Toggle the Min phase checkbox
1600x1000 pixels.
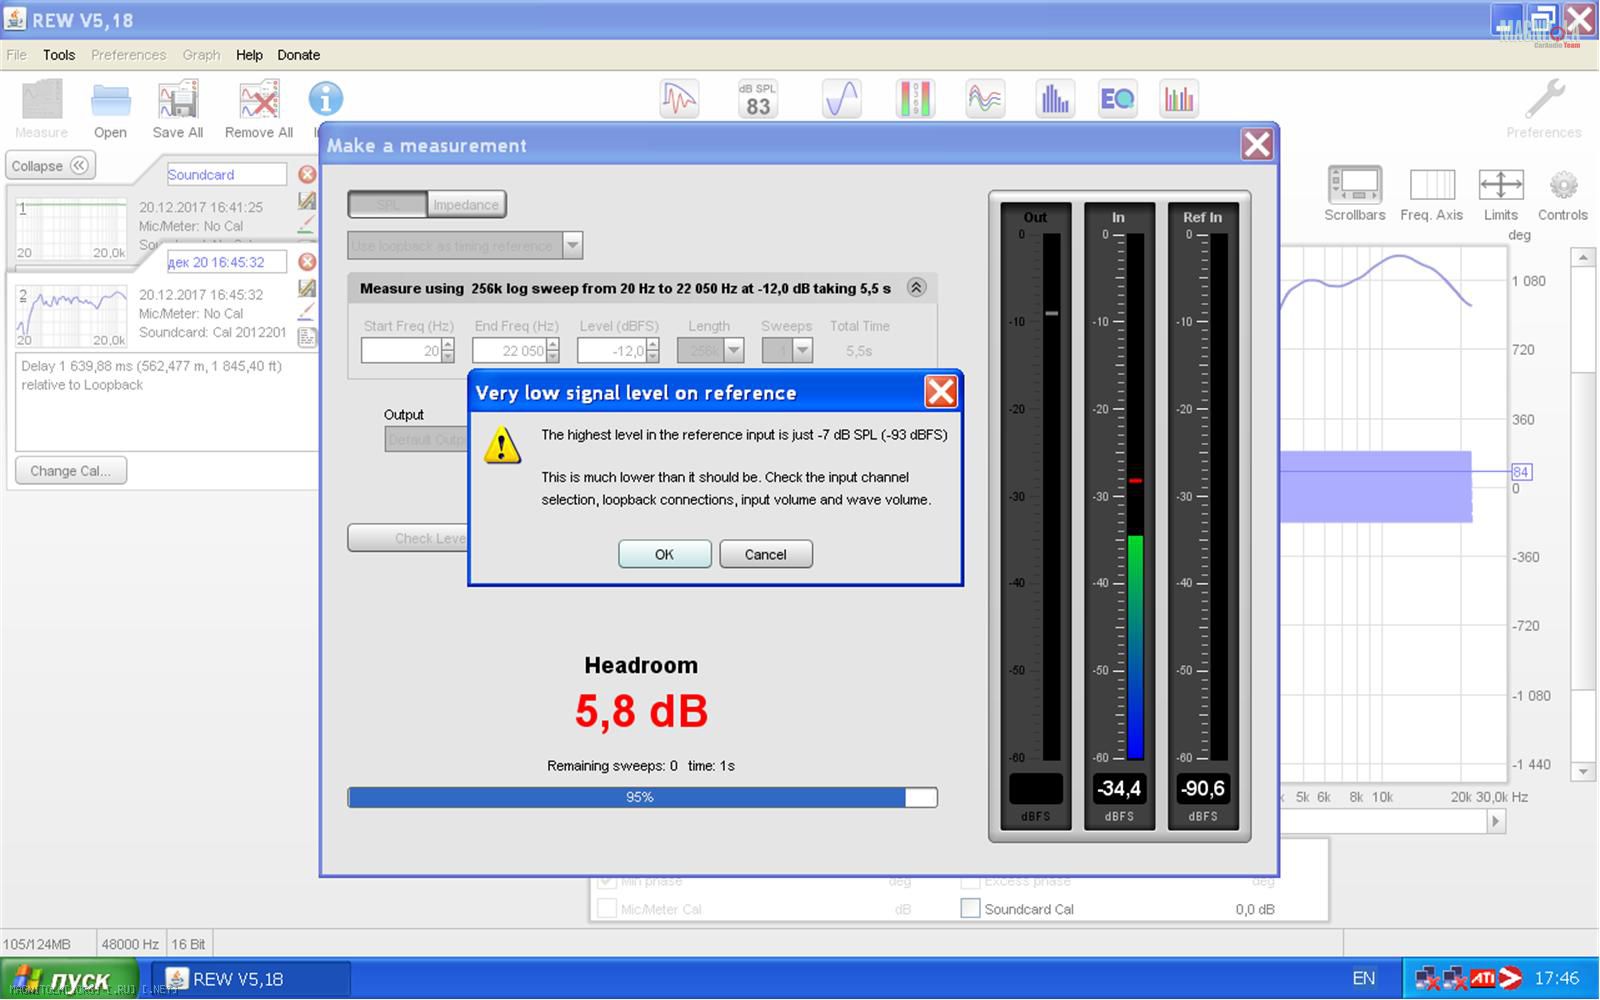pyautogui.click(x=606, y=881)
